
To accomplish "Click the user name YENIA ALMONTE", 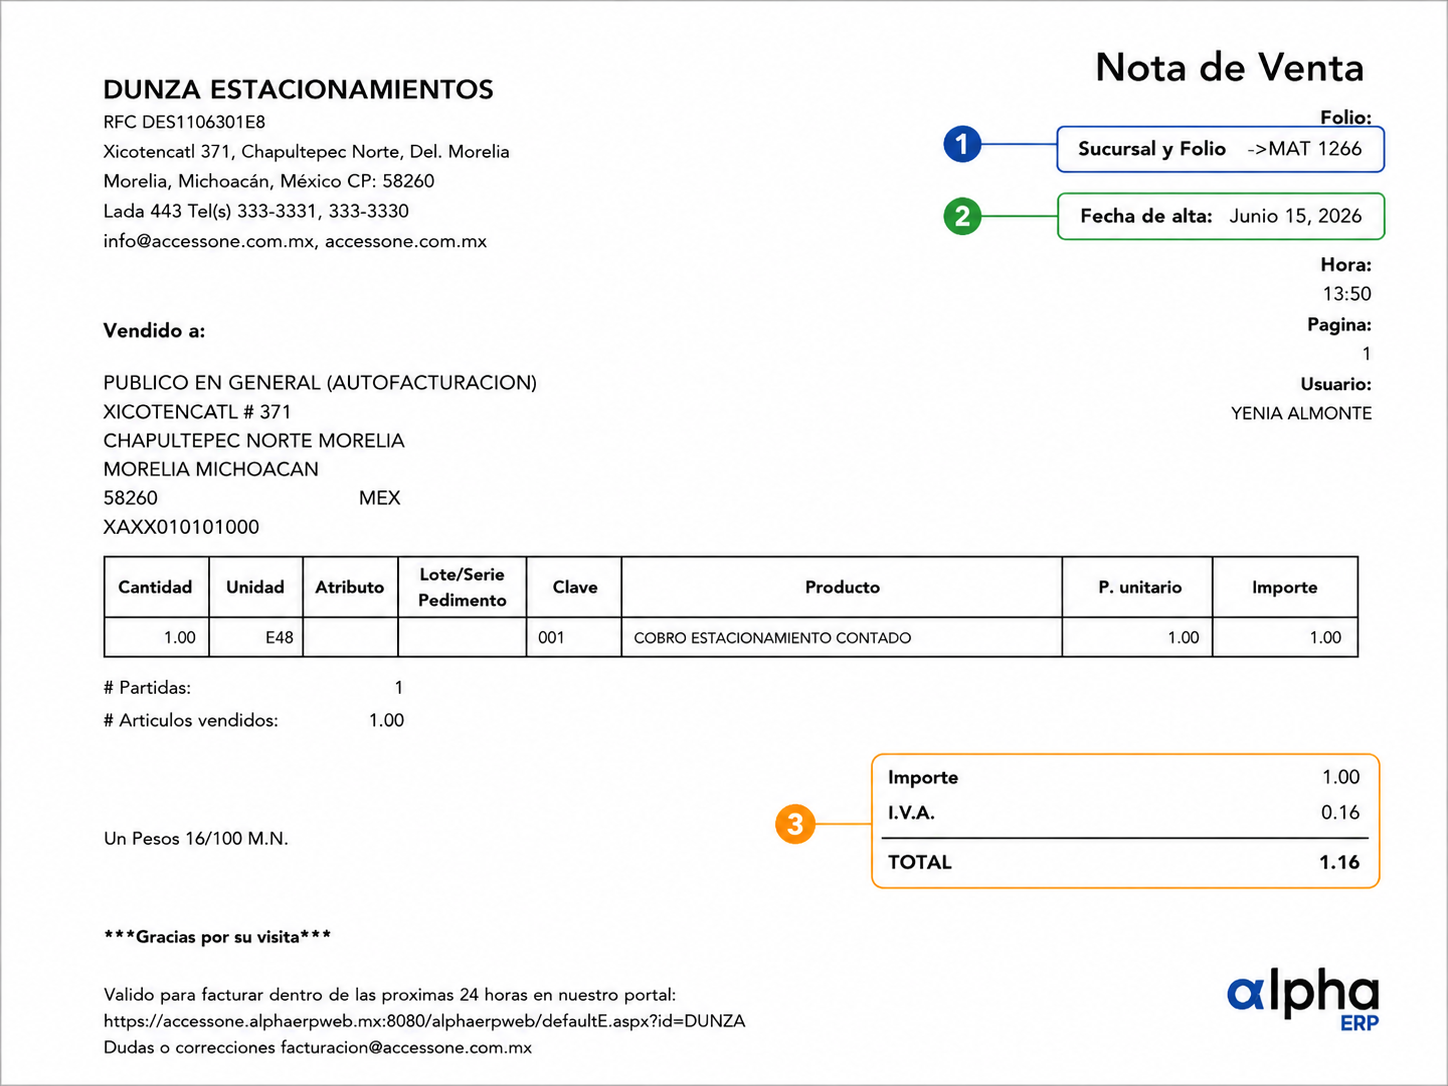I will click(1301, 413).
